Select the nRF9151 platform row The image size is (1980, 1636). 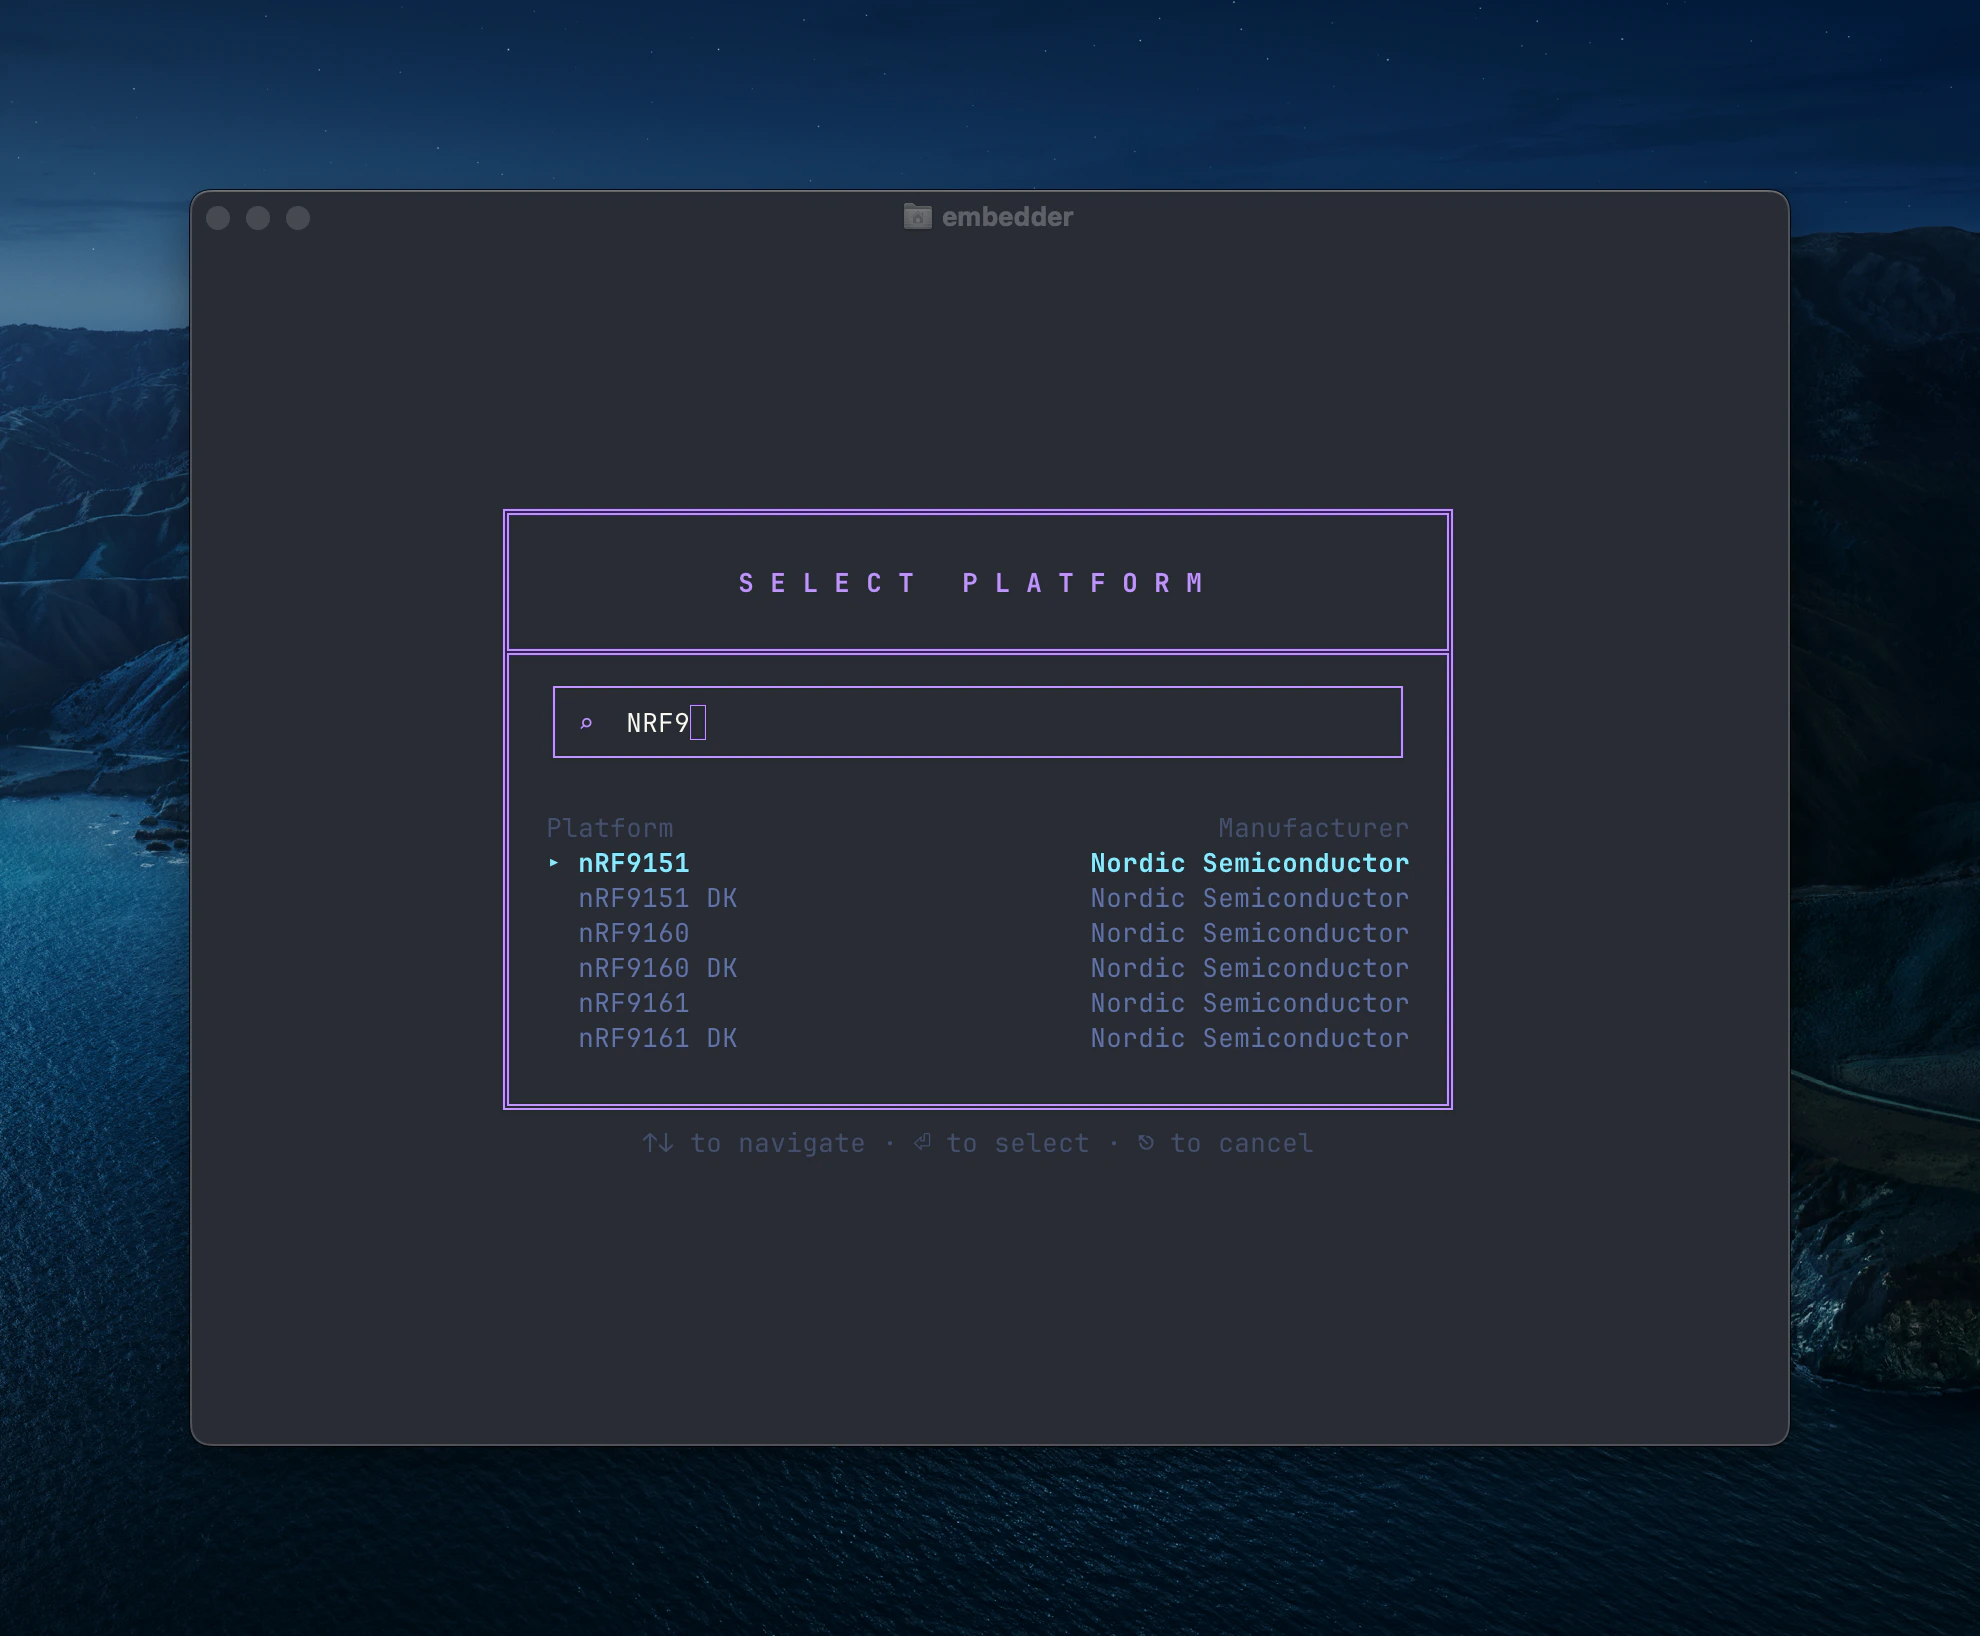[x=634, y=863]
